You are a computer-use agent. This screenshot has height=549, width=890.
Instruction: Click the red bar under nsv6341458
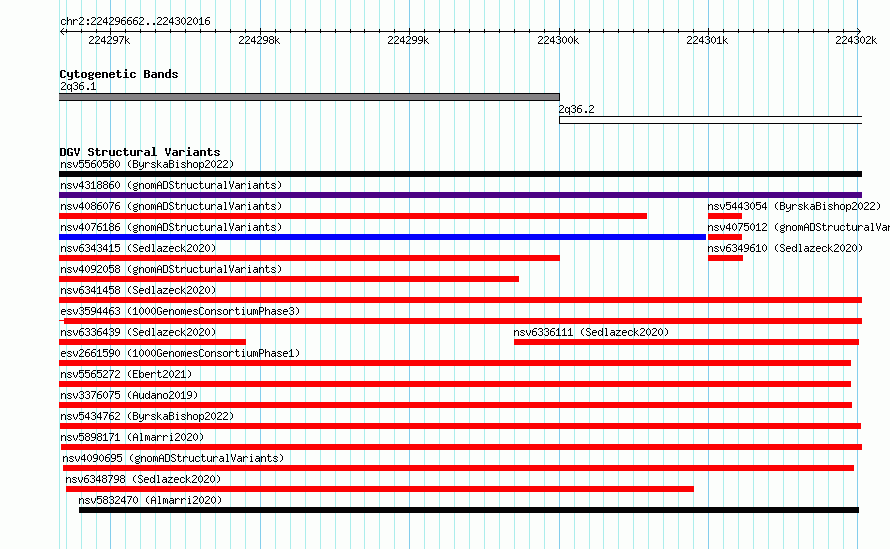(460, 300)
